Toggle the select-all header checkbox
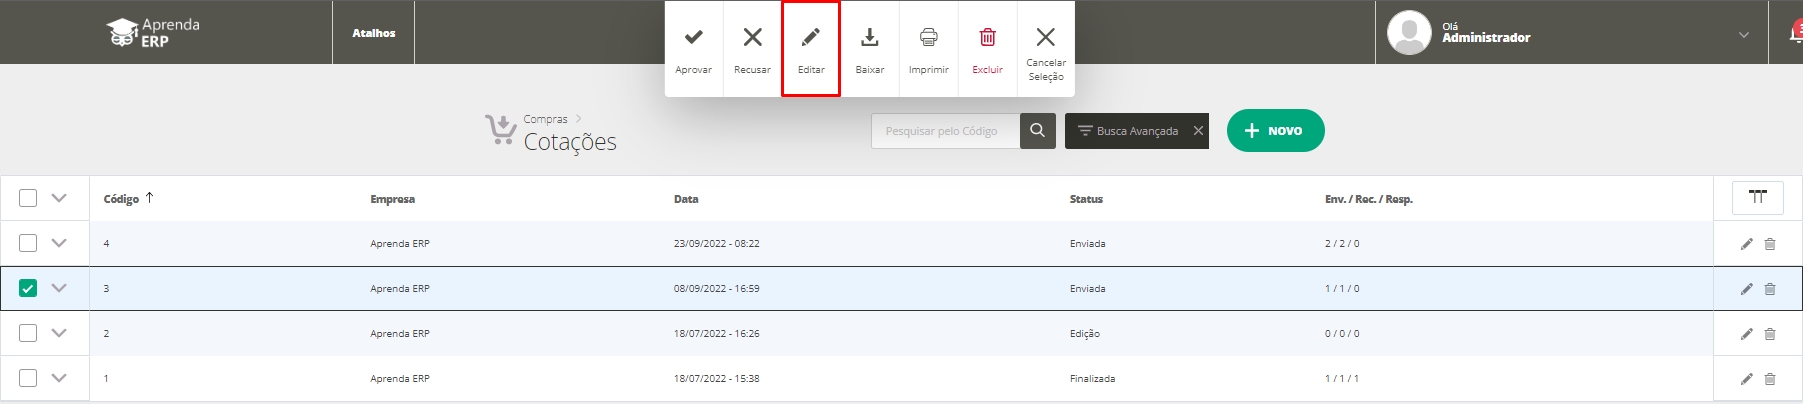 (x=28, y=198)
